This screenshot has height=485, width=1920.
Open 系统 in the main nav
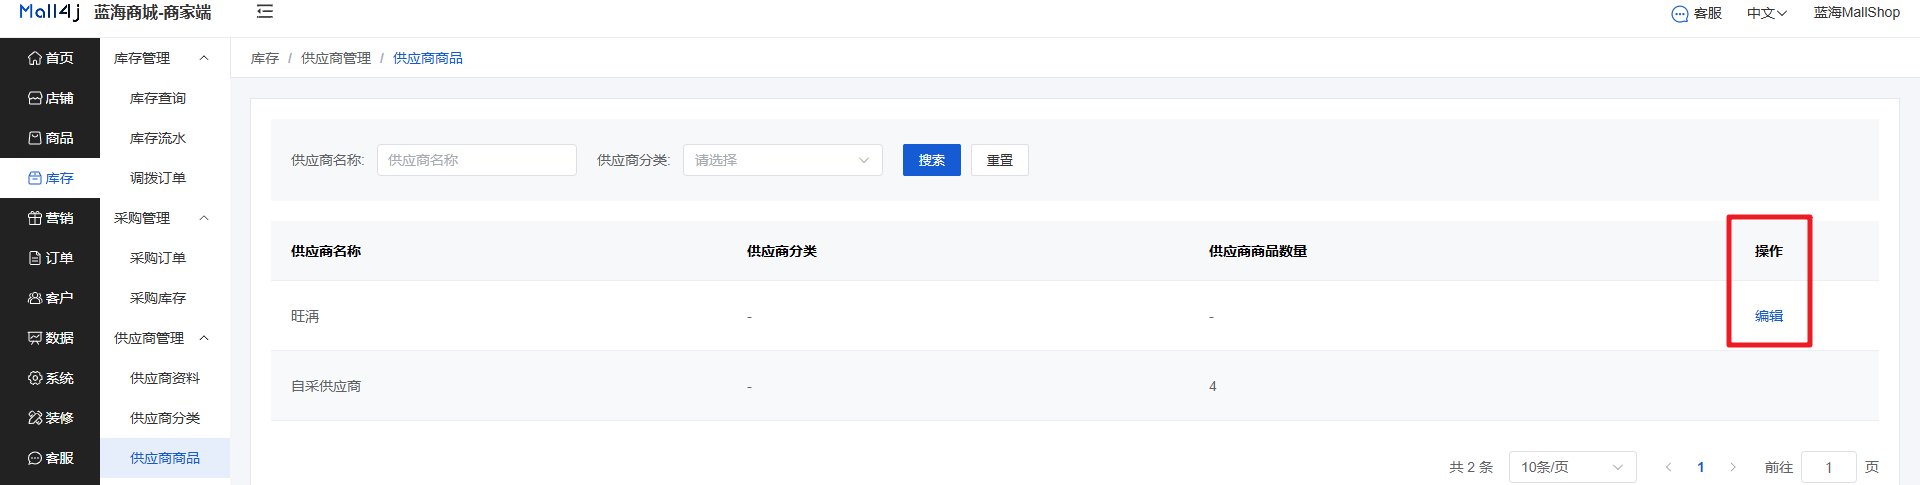(50, 378)
